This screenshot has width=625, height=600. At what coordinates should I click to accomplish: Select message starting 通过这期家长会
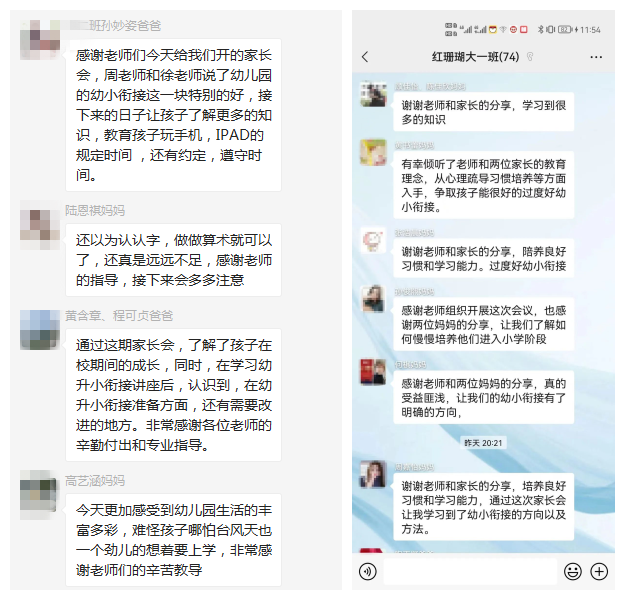click(x=173, y=395)
